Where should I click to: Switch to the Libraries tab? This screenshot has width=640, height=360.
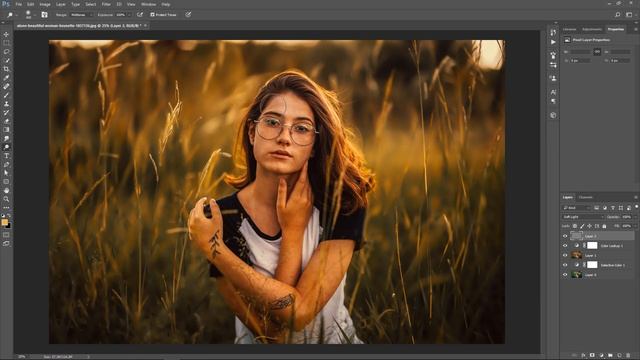click(x=570, y=29)
